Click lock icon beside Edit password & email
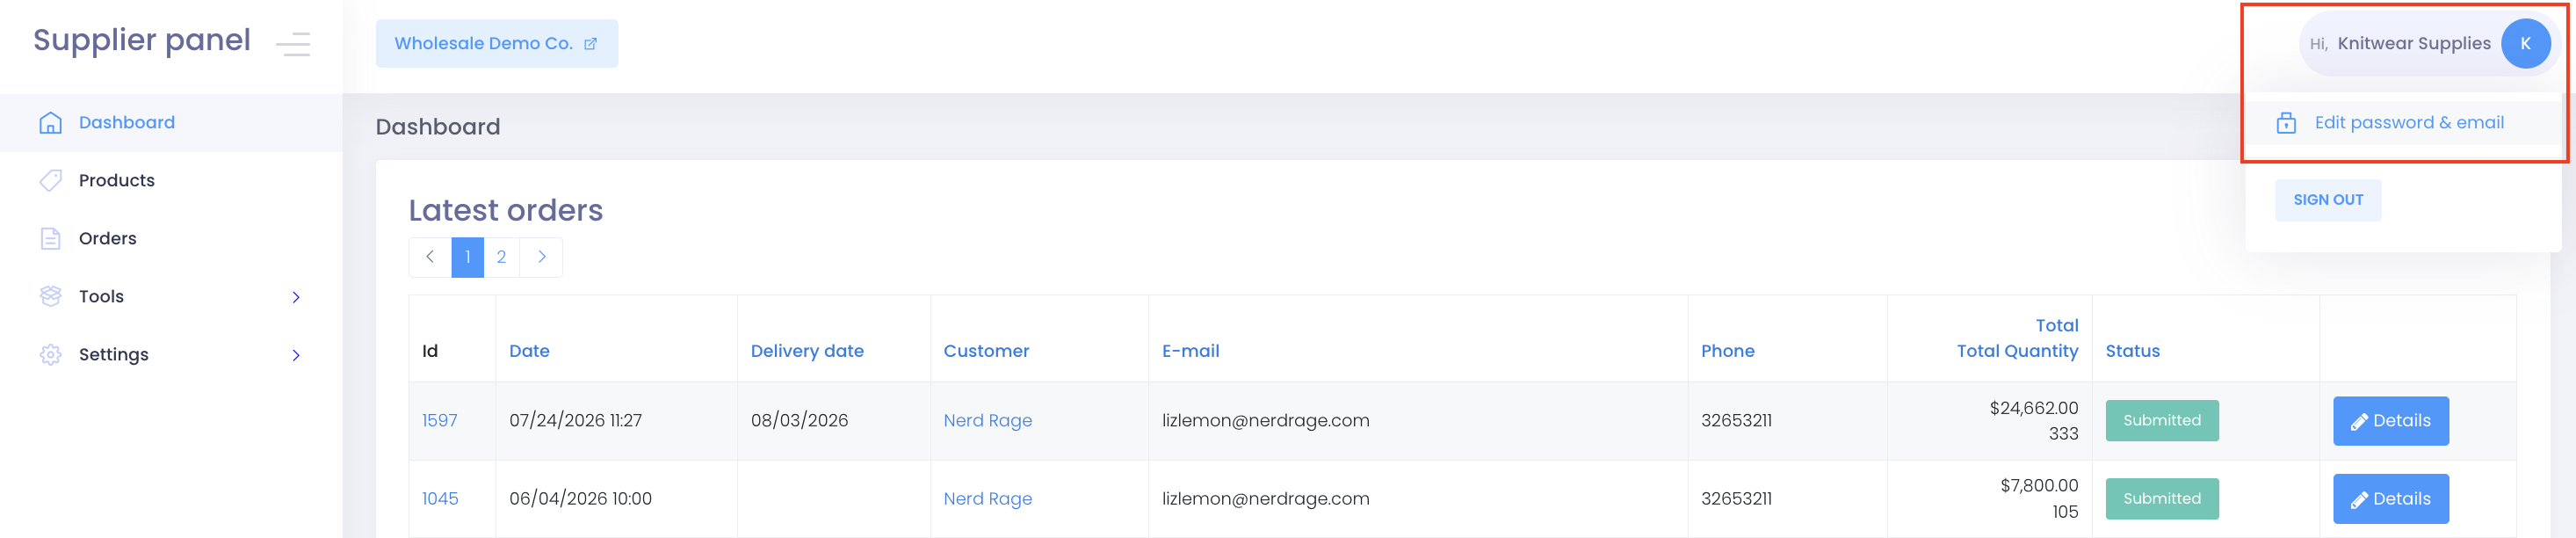The image size is (2576, 538). pos(2286,123)
